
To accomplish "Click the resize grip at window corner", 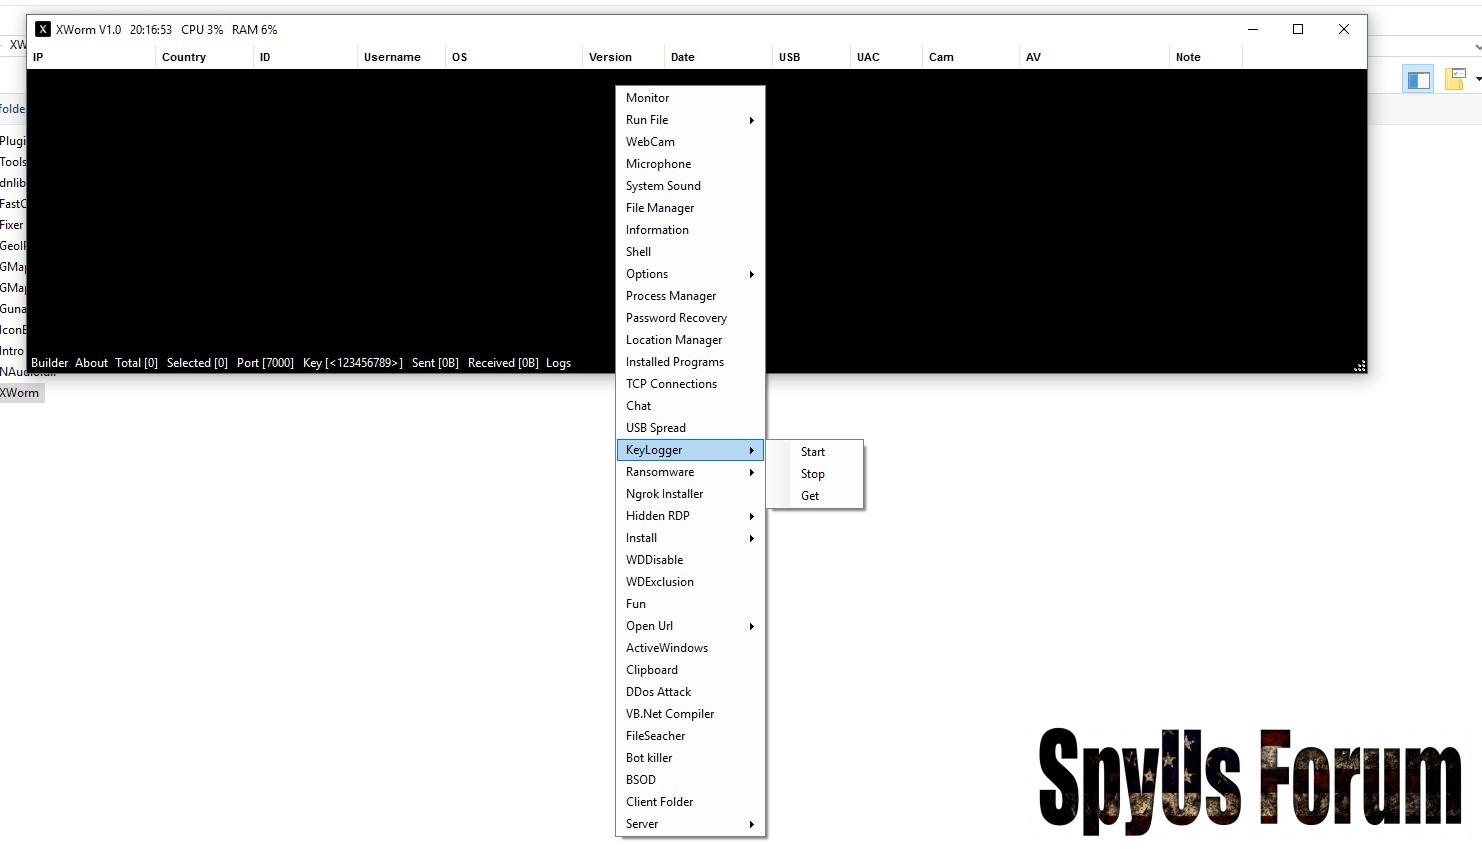I will click(x=1359, y=366).
